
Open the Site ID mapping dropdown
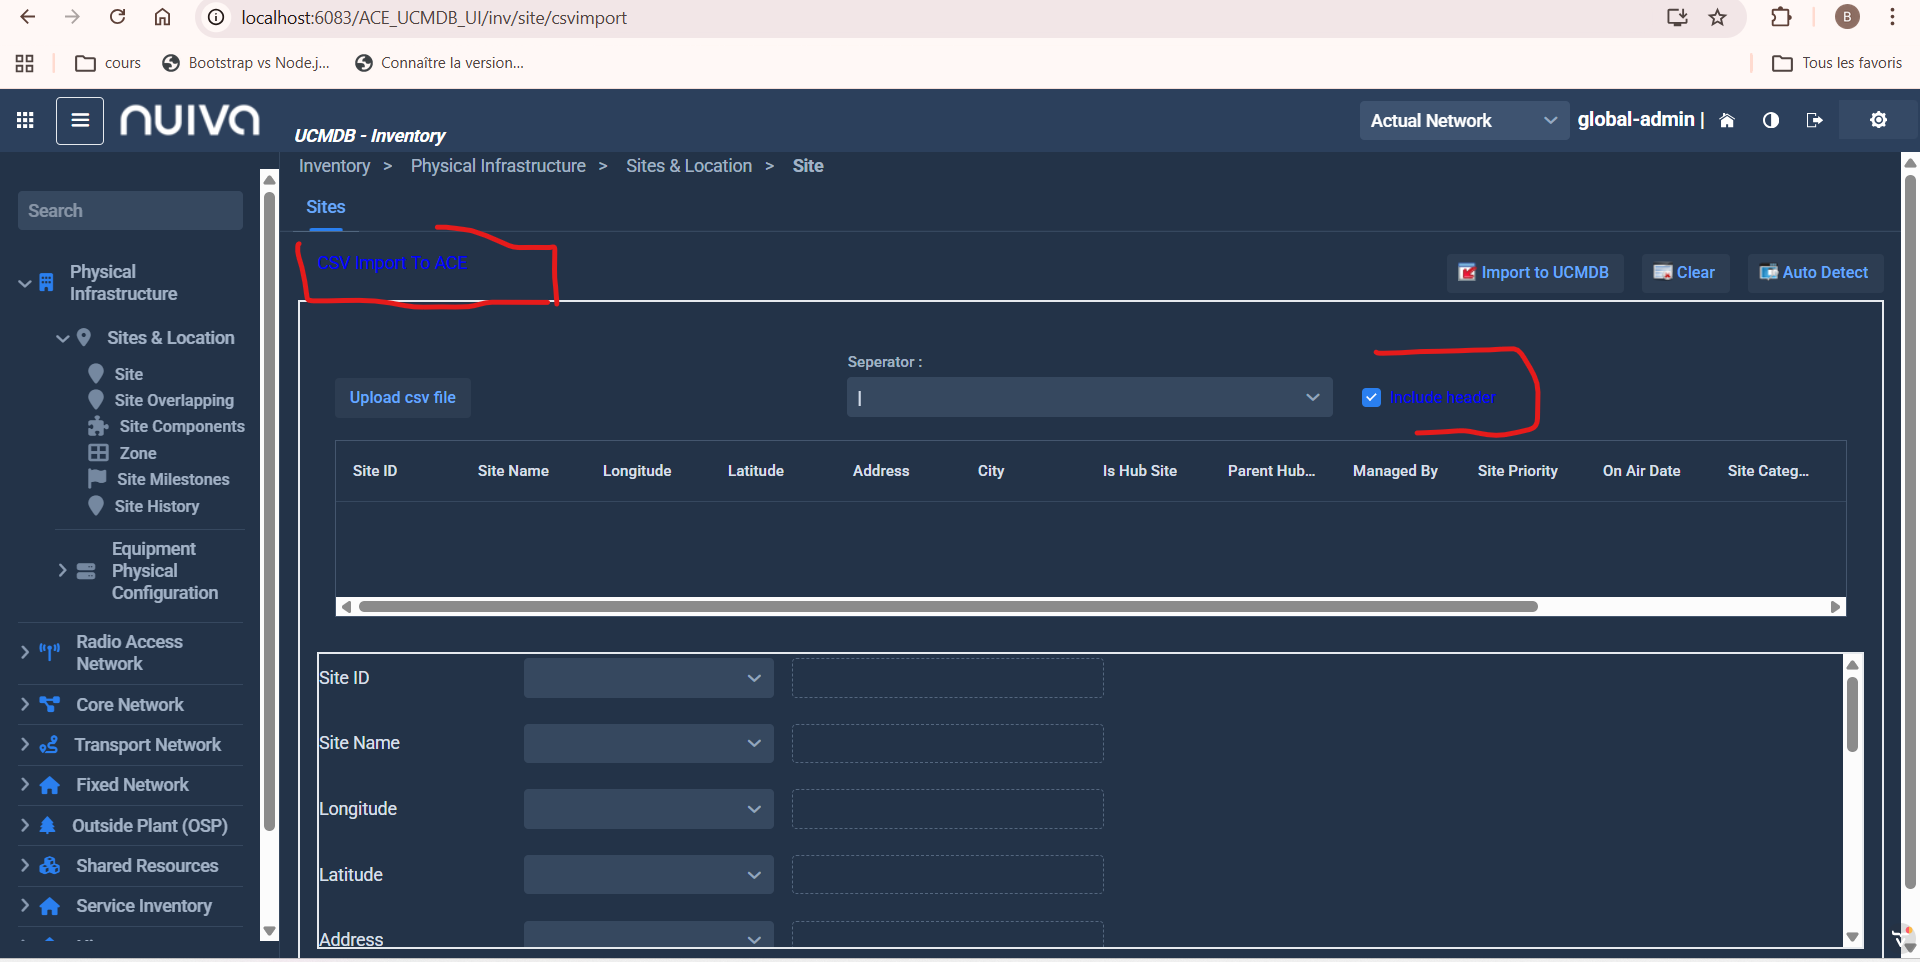(648, 678)
